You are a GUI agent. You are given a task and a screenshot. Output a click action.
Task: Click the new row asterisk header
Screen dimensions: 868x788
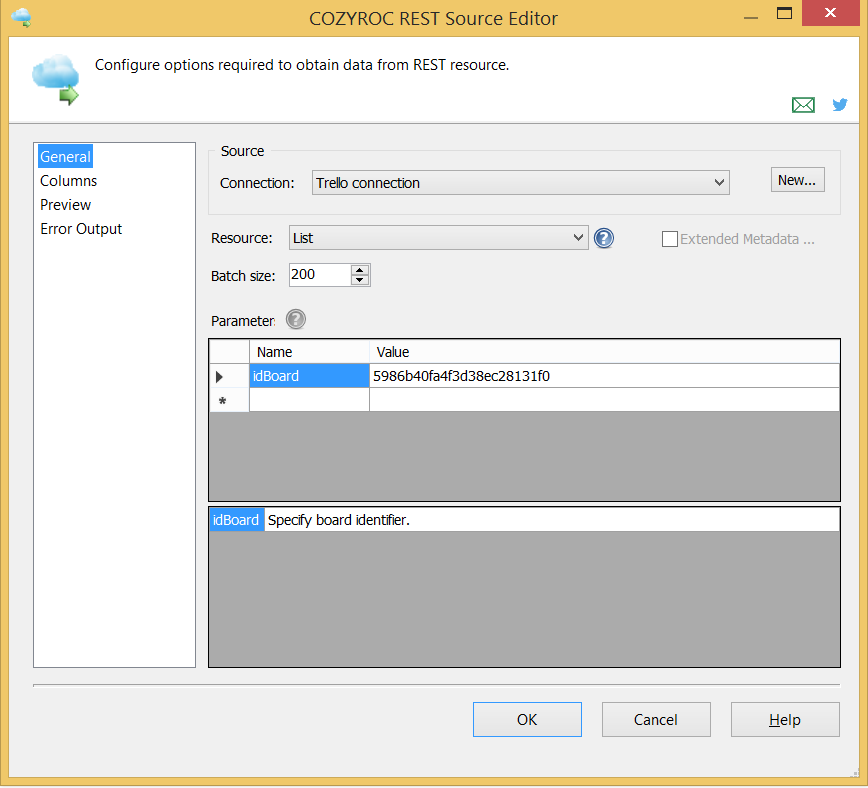[x=229, y=400]
